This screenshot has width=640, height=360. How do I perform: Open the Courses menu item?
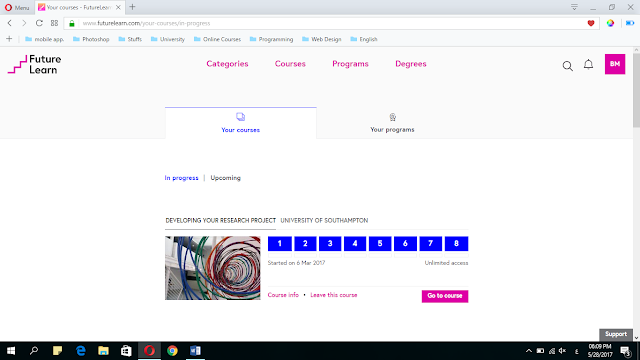pos(290,64)
